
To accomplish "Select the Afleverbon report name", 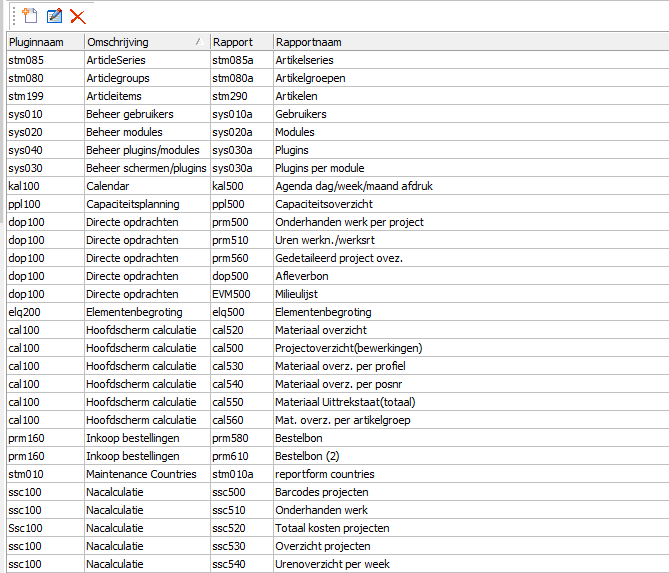I will click(x=471, y=276).
